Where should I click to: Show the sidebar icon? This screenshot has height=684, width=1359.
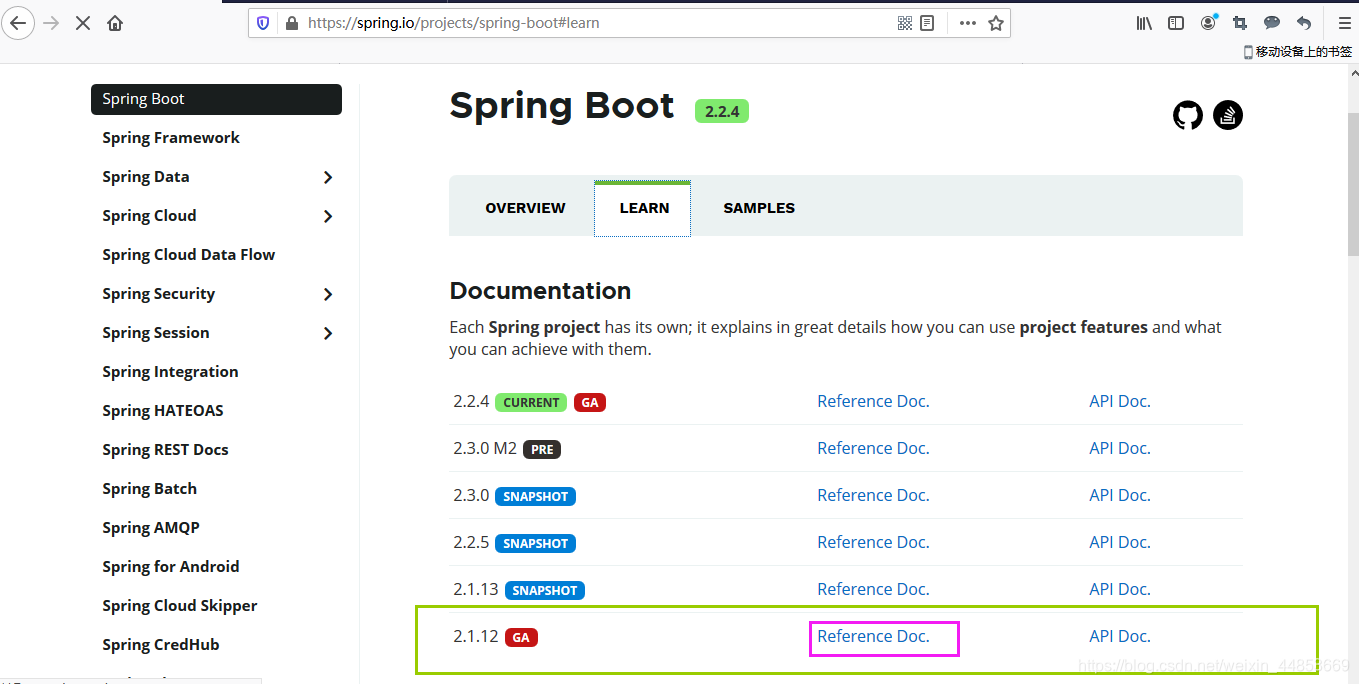pyautogui.click(x=1176, y=23)
